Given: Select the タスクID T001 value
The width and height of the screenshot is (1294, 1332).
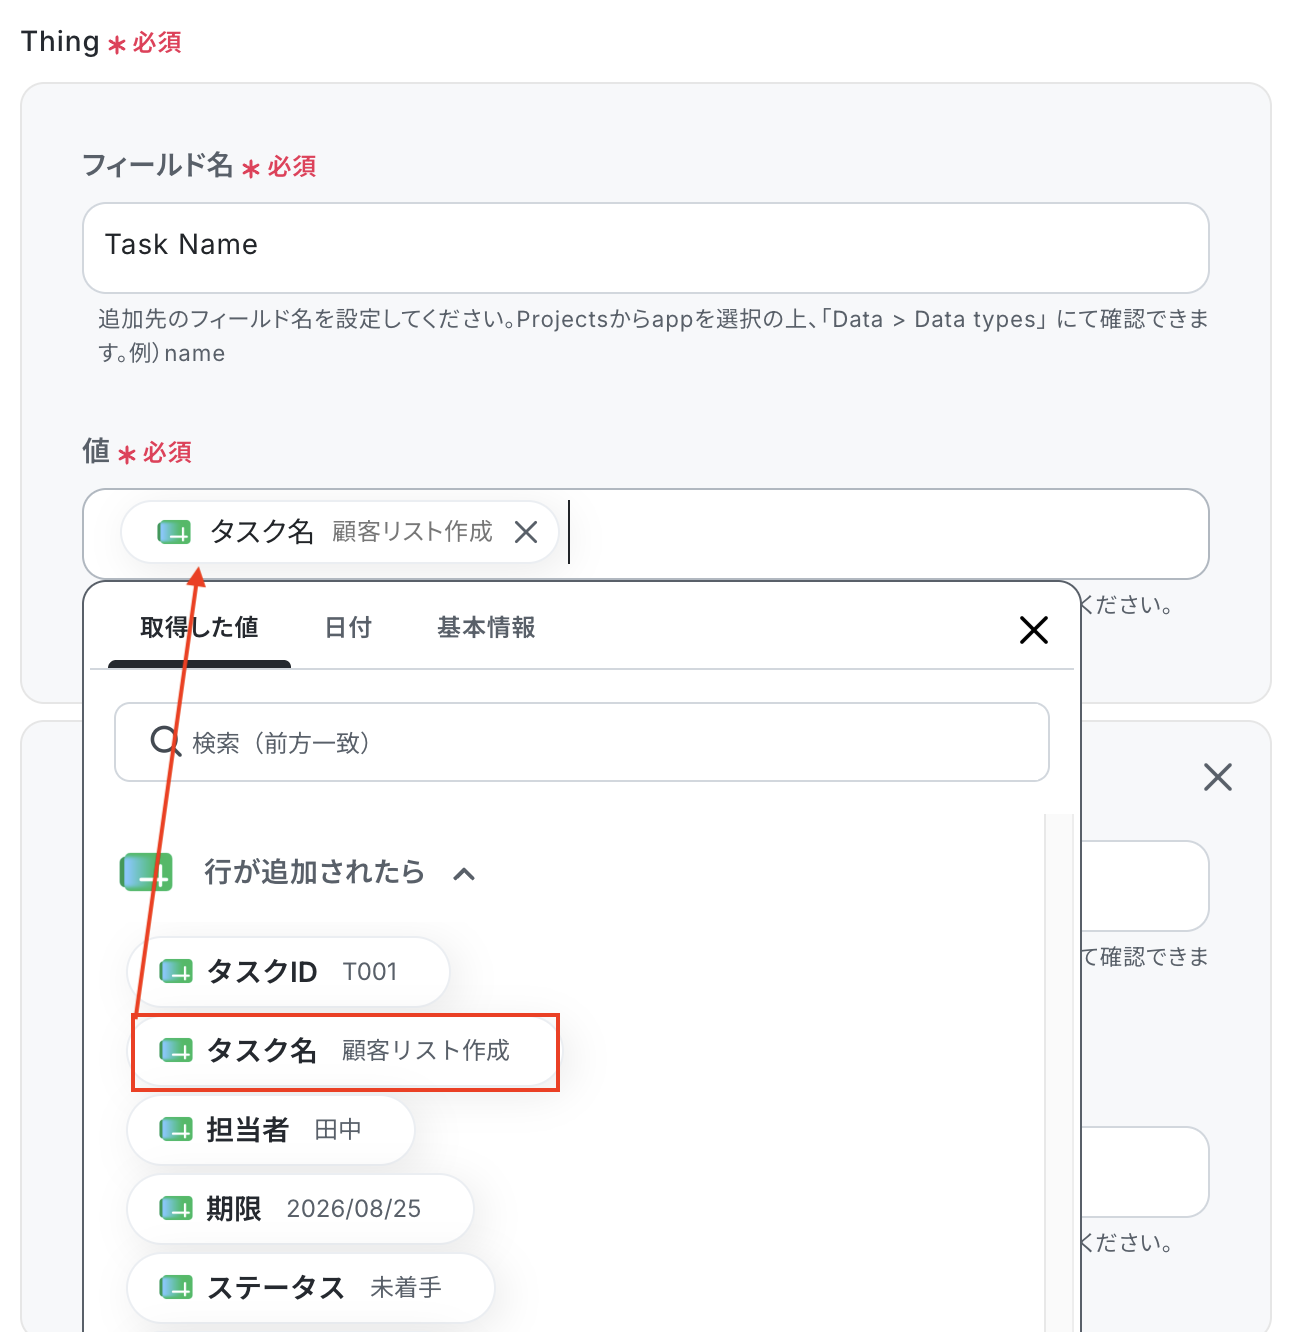Looking at the screenshot, I should (288, 972).
